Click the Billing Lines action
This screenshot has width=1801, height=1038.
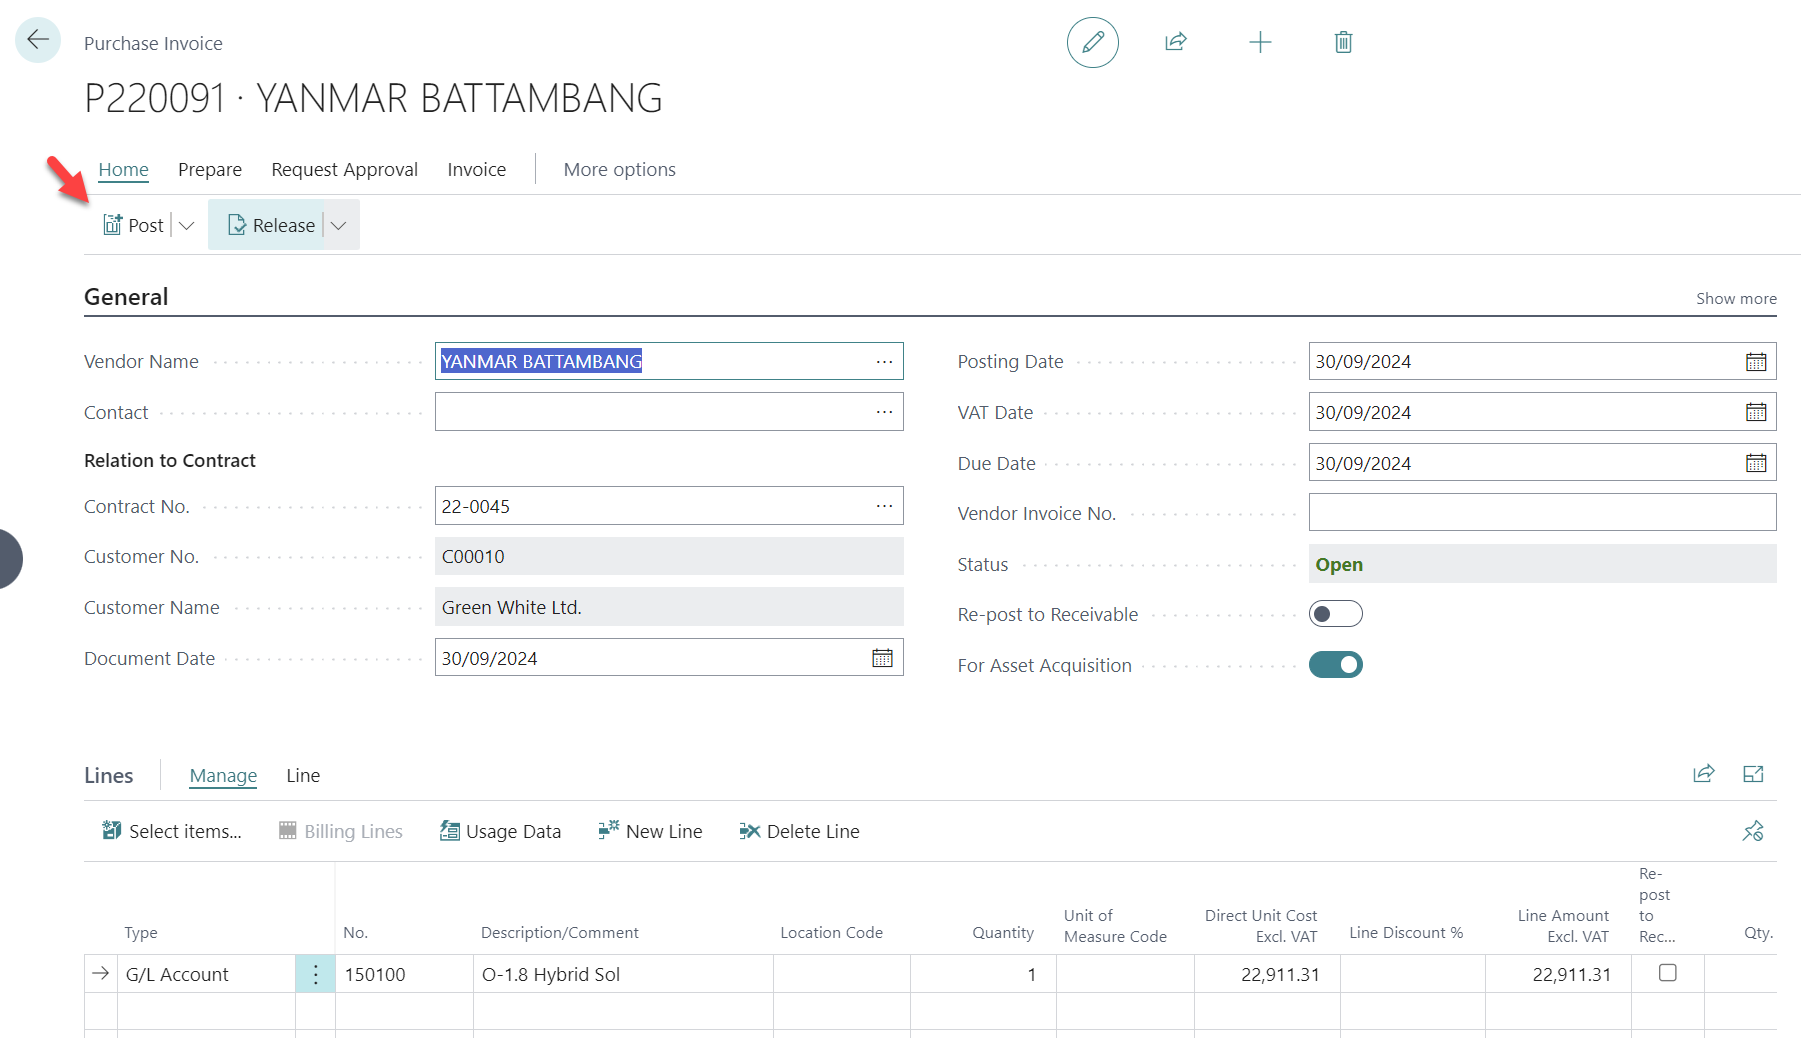pos(340,831)
